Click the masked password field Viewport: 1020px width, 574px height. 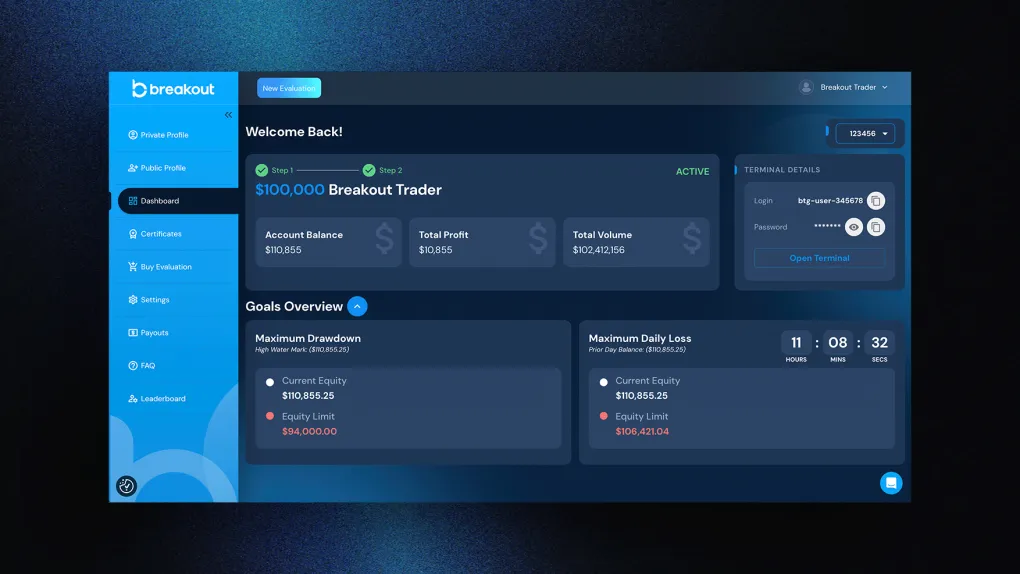click(827, 226)
